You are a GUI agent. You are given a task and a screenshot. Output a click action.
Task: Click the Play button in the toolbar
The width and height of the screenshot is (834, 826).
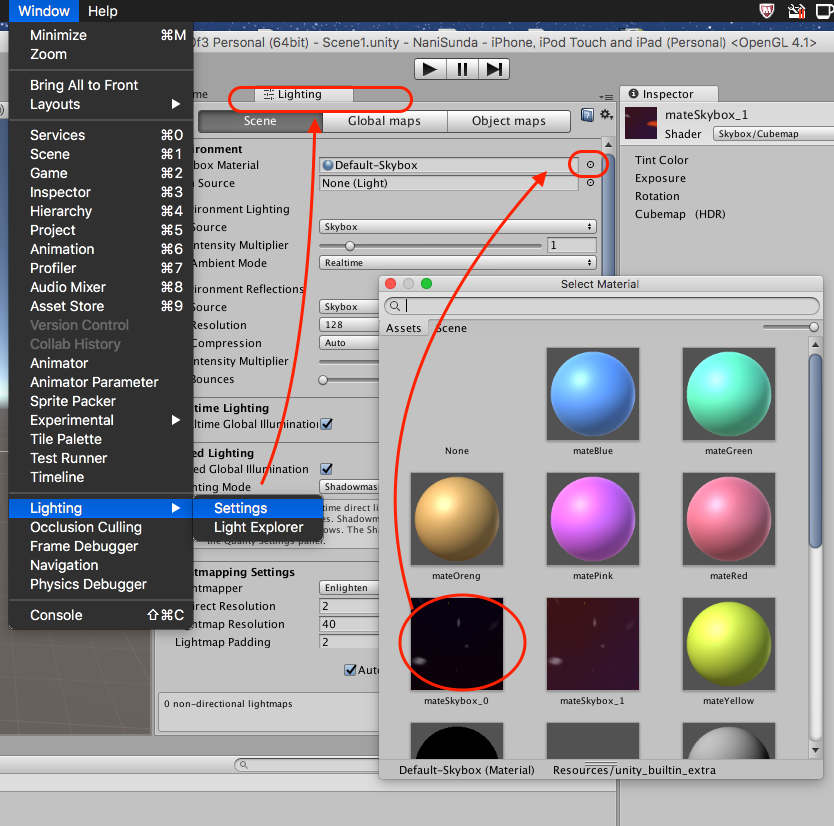coord(430,69)
